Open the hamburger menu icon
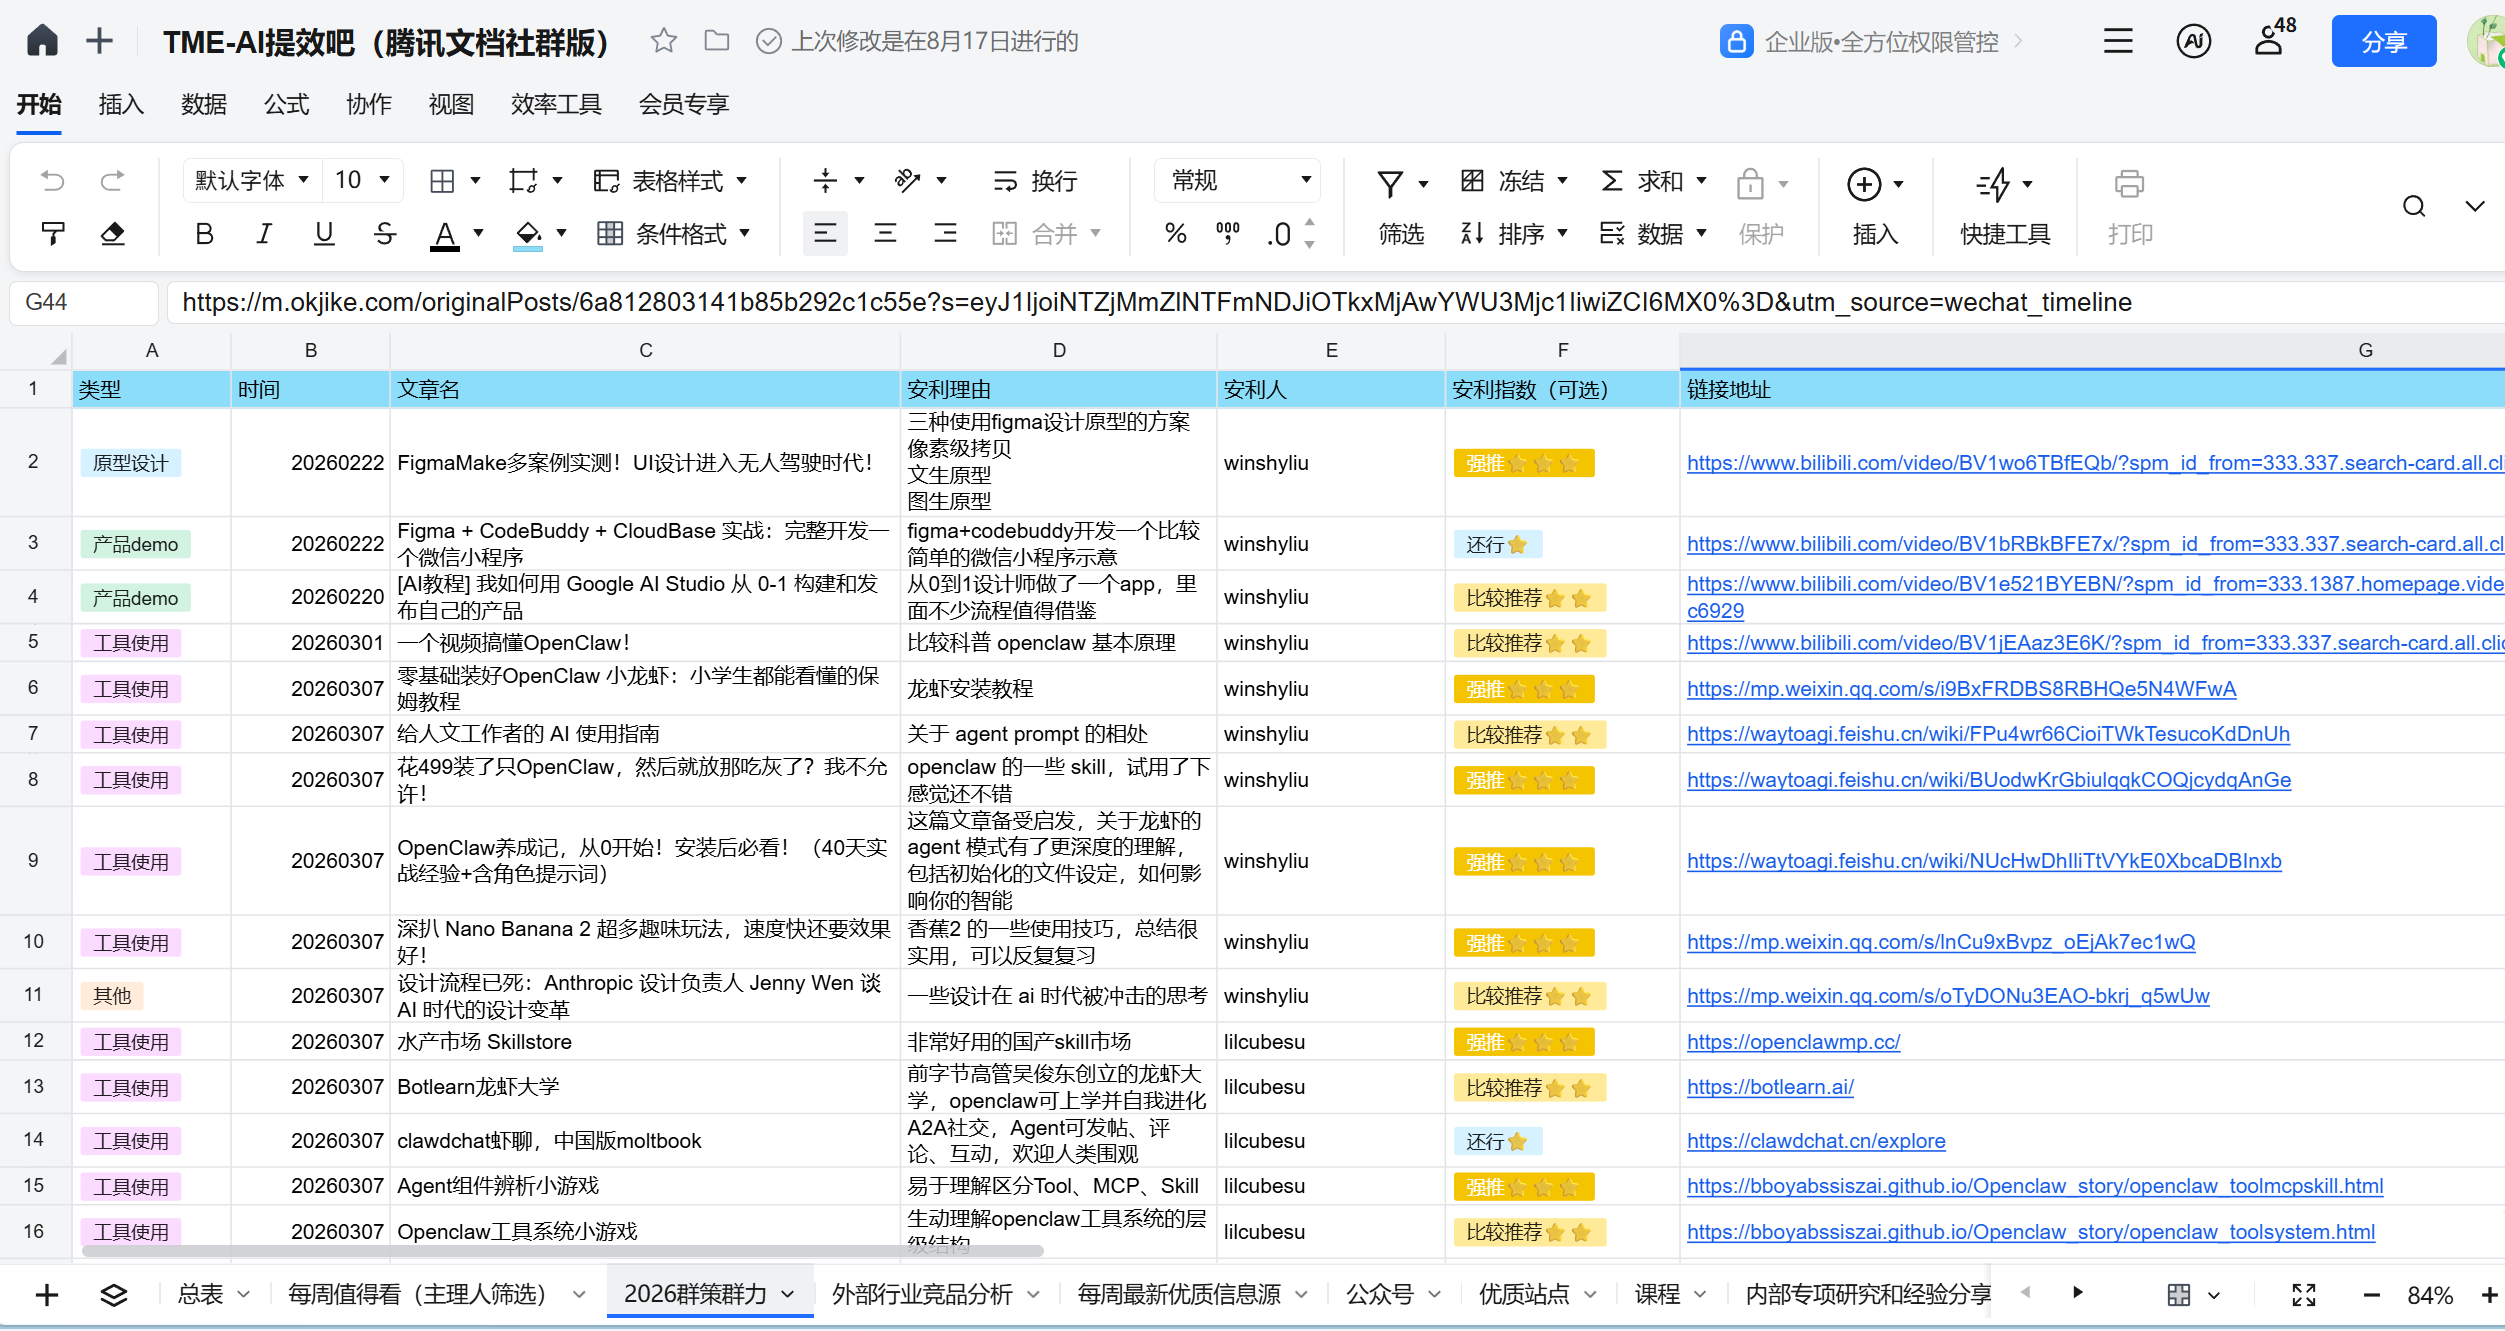 [2118, 41]
